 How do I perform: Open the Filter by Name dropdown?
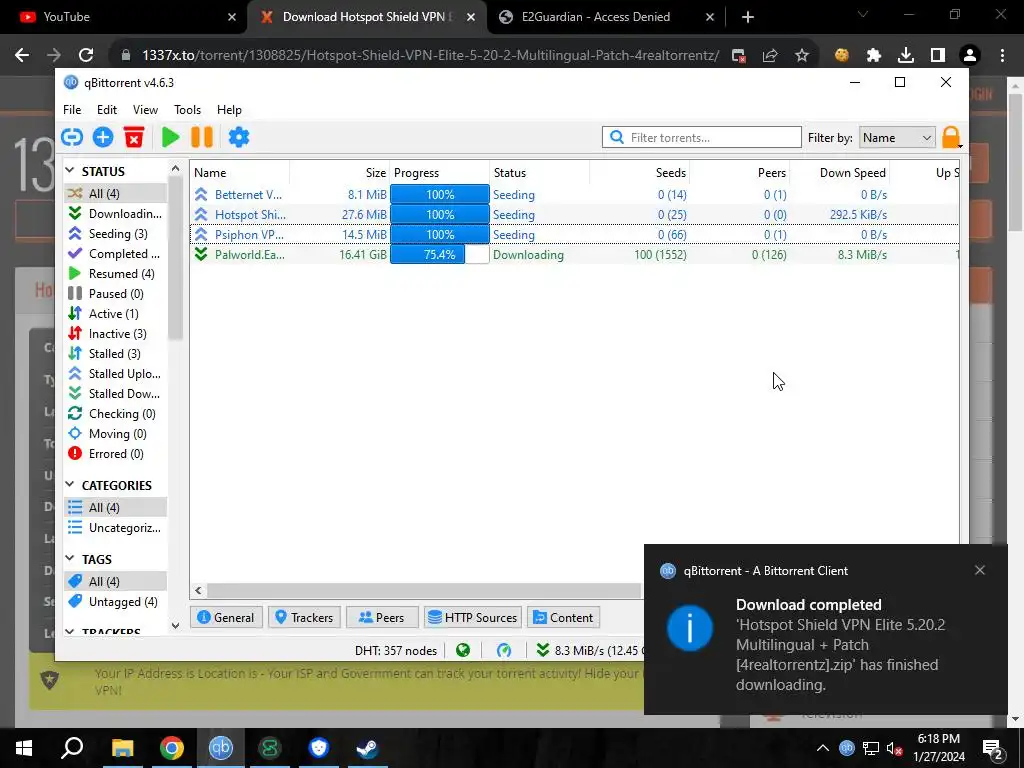(x=897, y=138)
